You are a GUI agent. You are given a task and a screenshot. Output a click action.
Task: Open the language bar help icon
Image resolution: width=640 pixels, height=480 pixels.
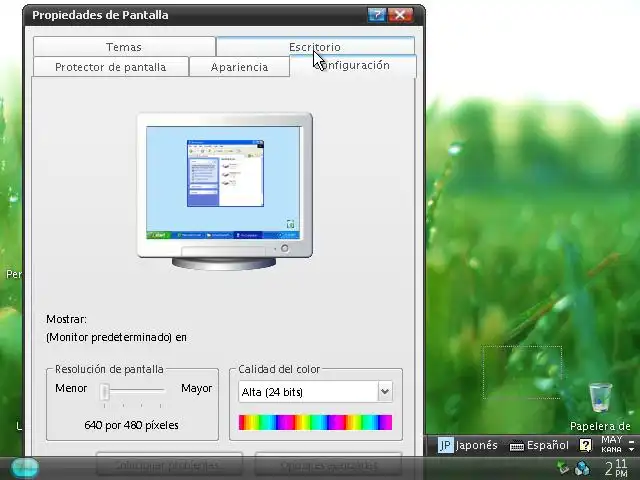click(x=585, y=445)
